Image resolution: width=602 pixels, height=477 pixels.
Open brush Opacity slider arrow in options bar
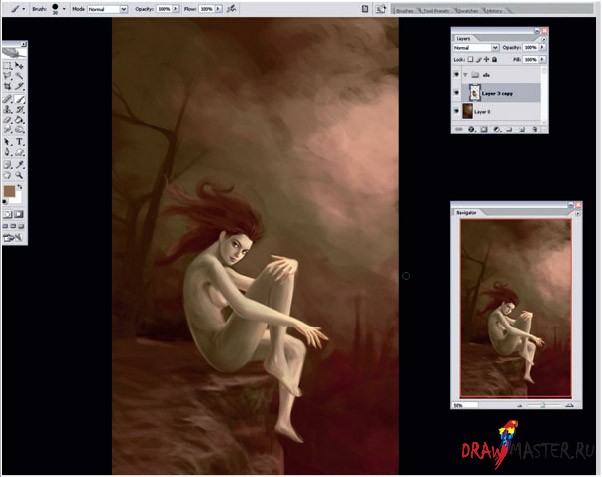pyautogui.click(x=176, y=8)
